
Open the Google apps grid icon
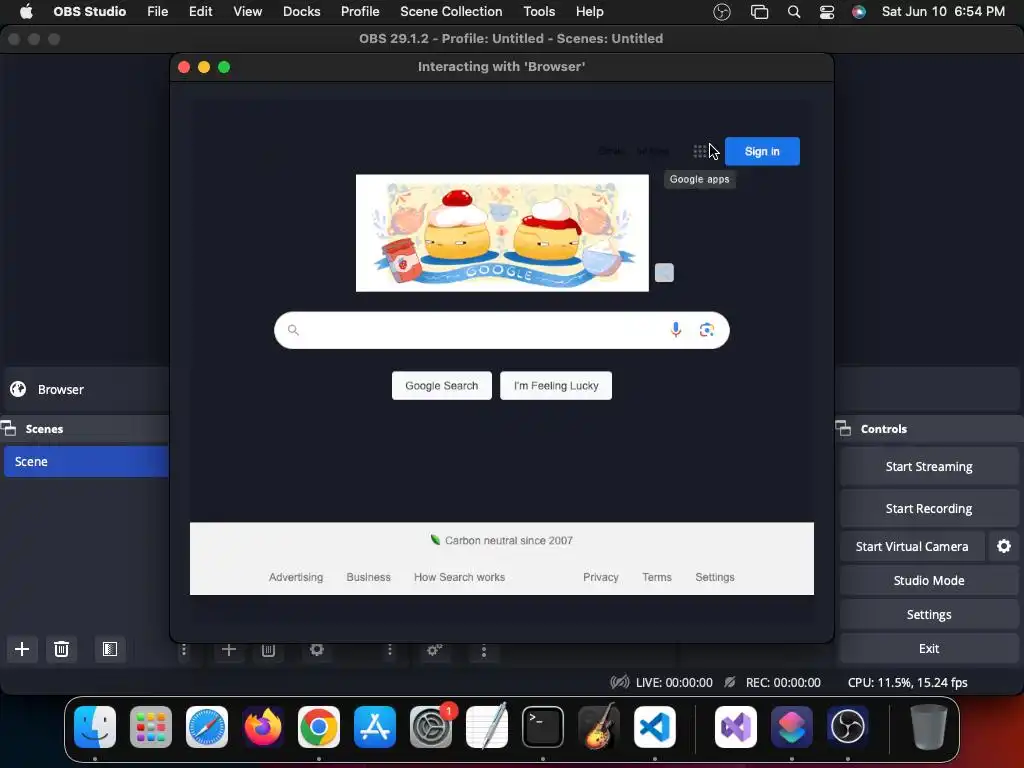(699, 152)
